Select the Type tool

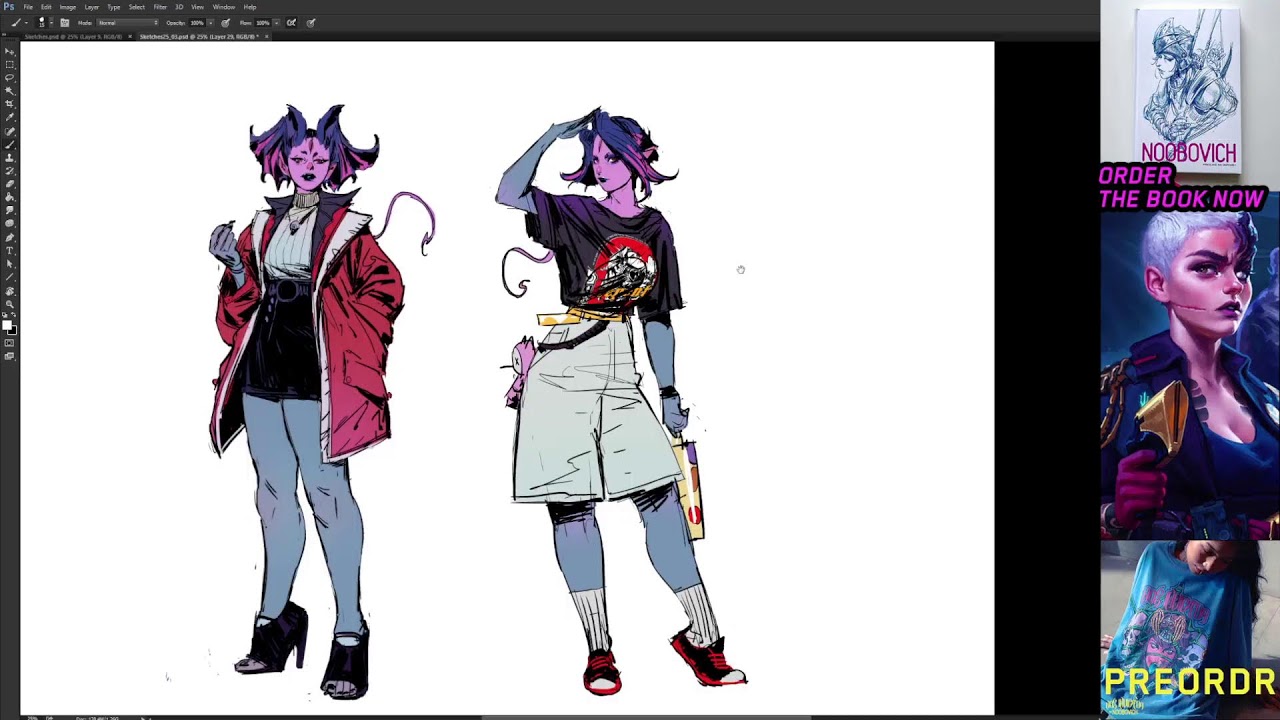pos(10,250)
